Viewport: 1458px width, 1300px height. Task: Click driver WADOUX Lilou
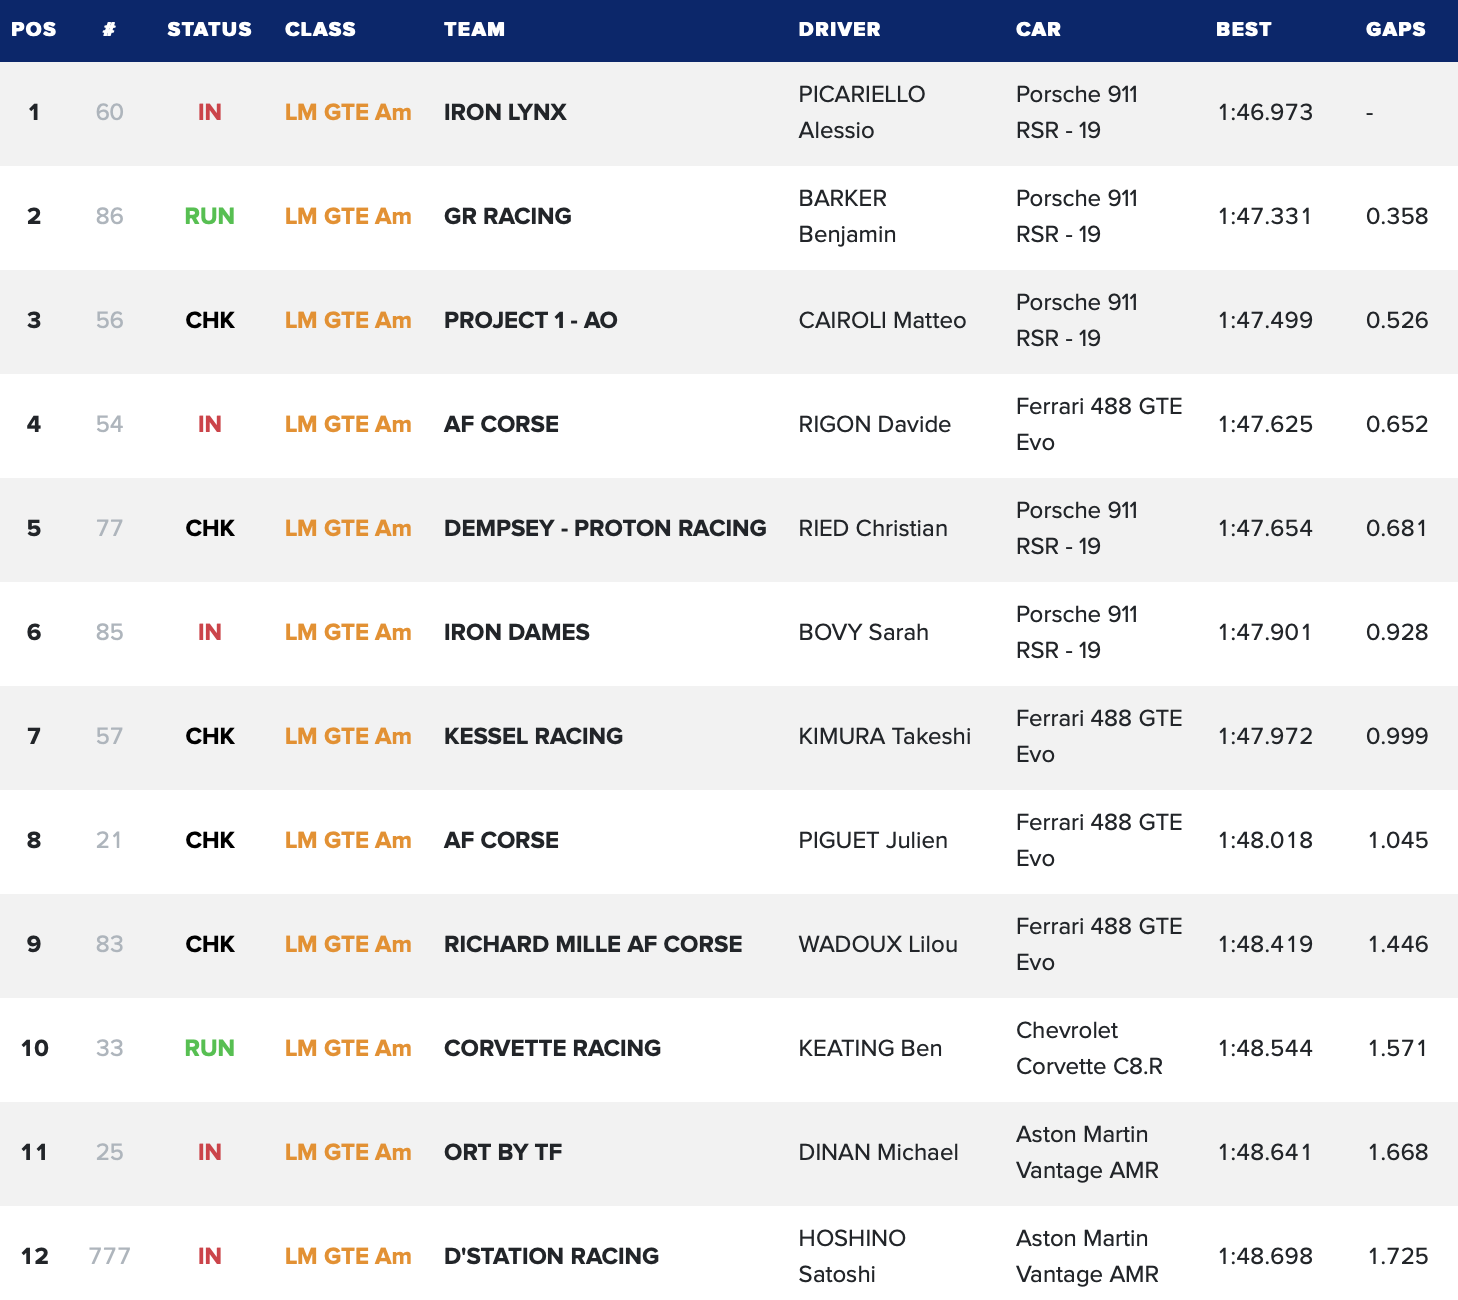tap(878, 944)
